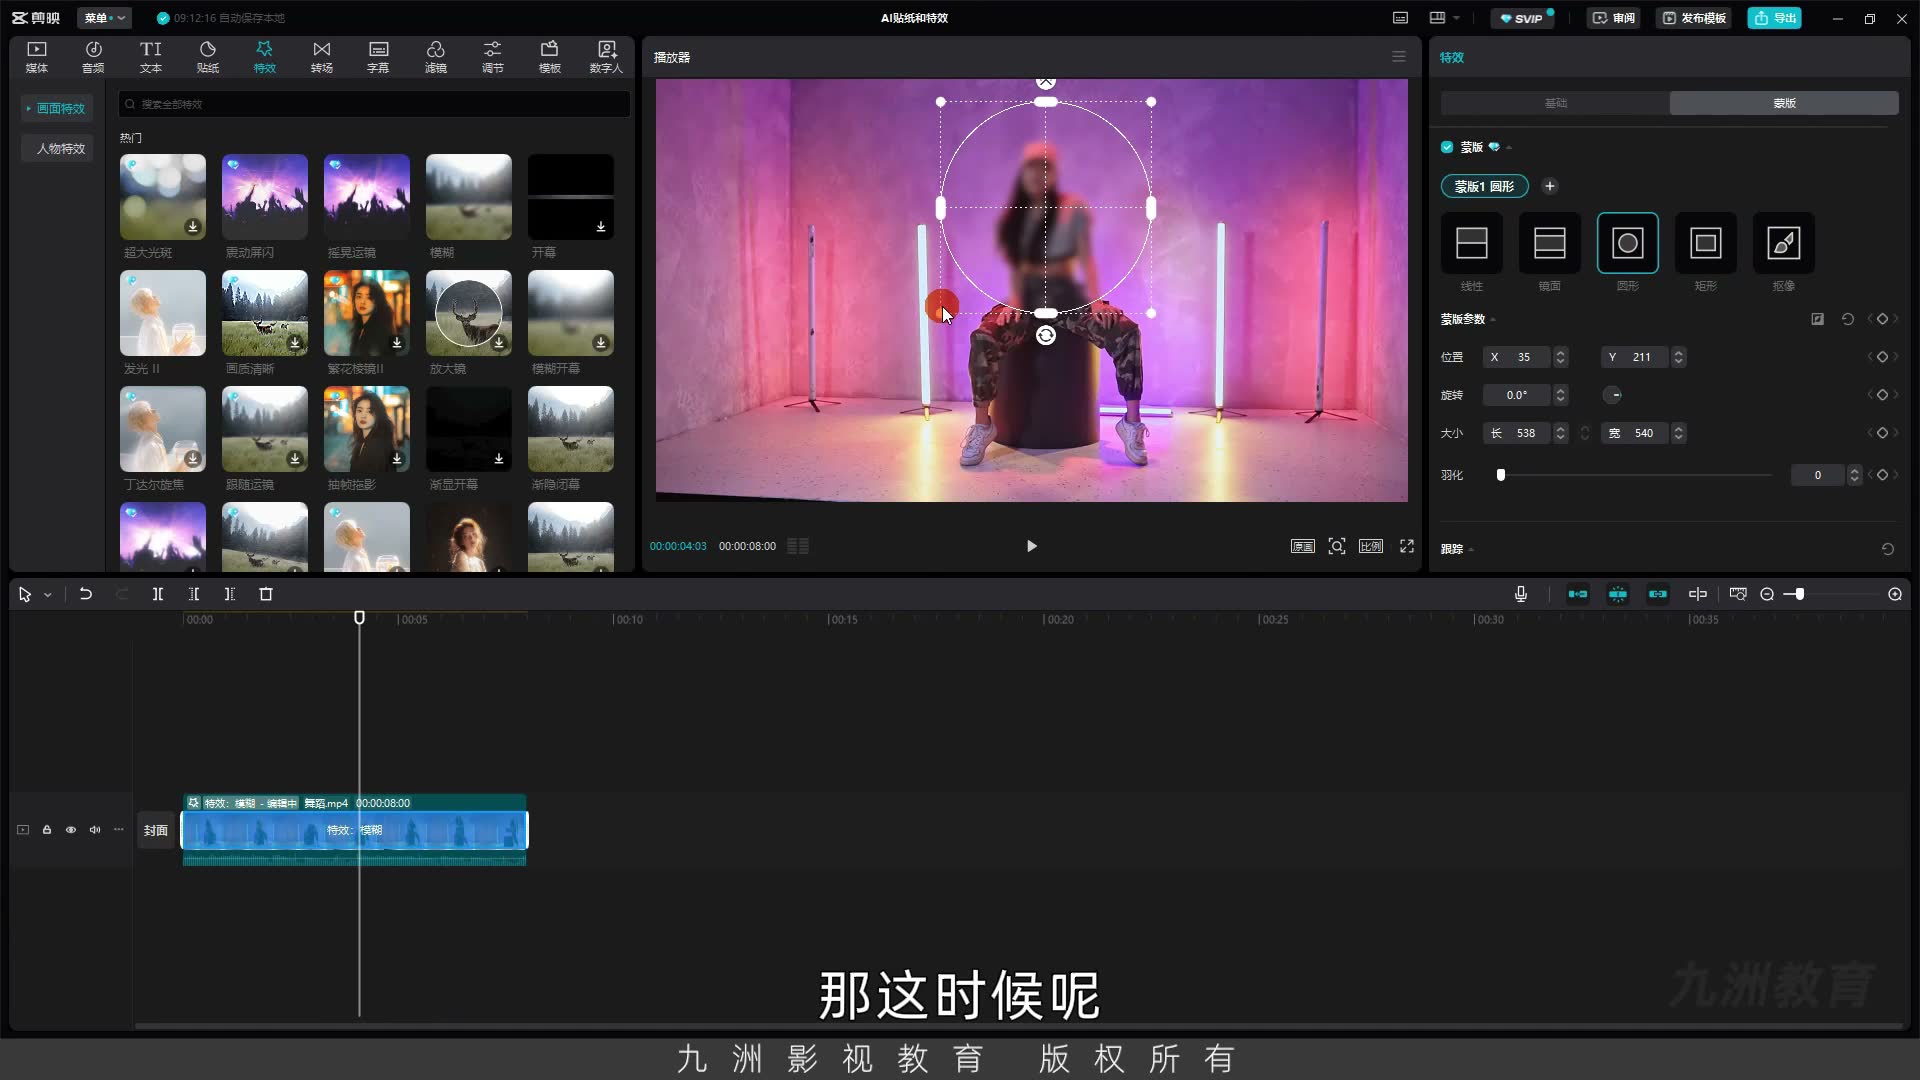This screenshot has width=1920, height=1080.
Task: Toggle auto snapping in timeline toolbar
Action: click(x=1618, y=594)
